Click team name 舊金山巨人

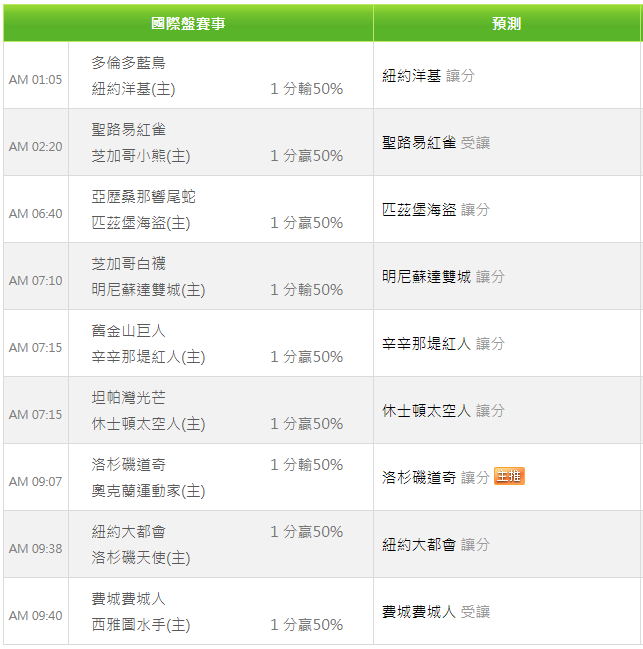[x=128, y=331]
